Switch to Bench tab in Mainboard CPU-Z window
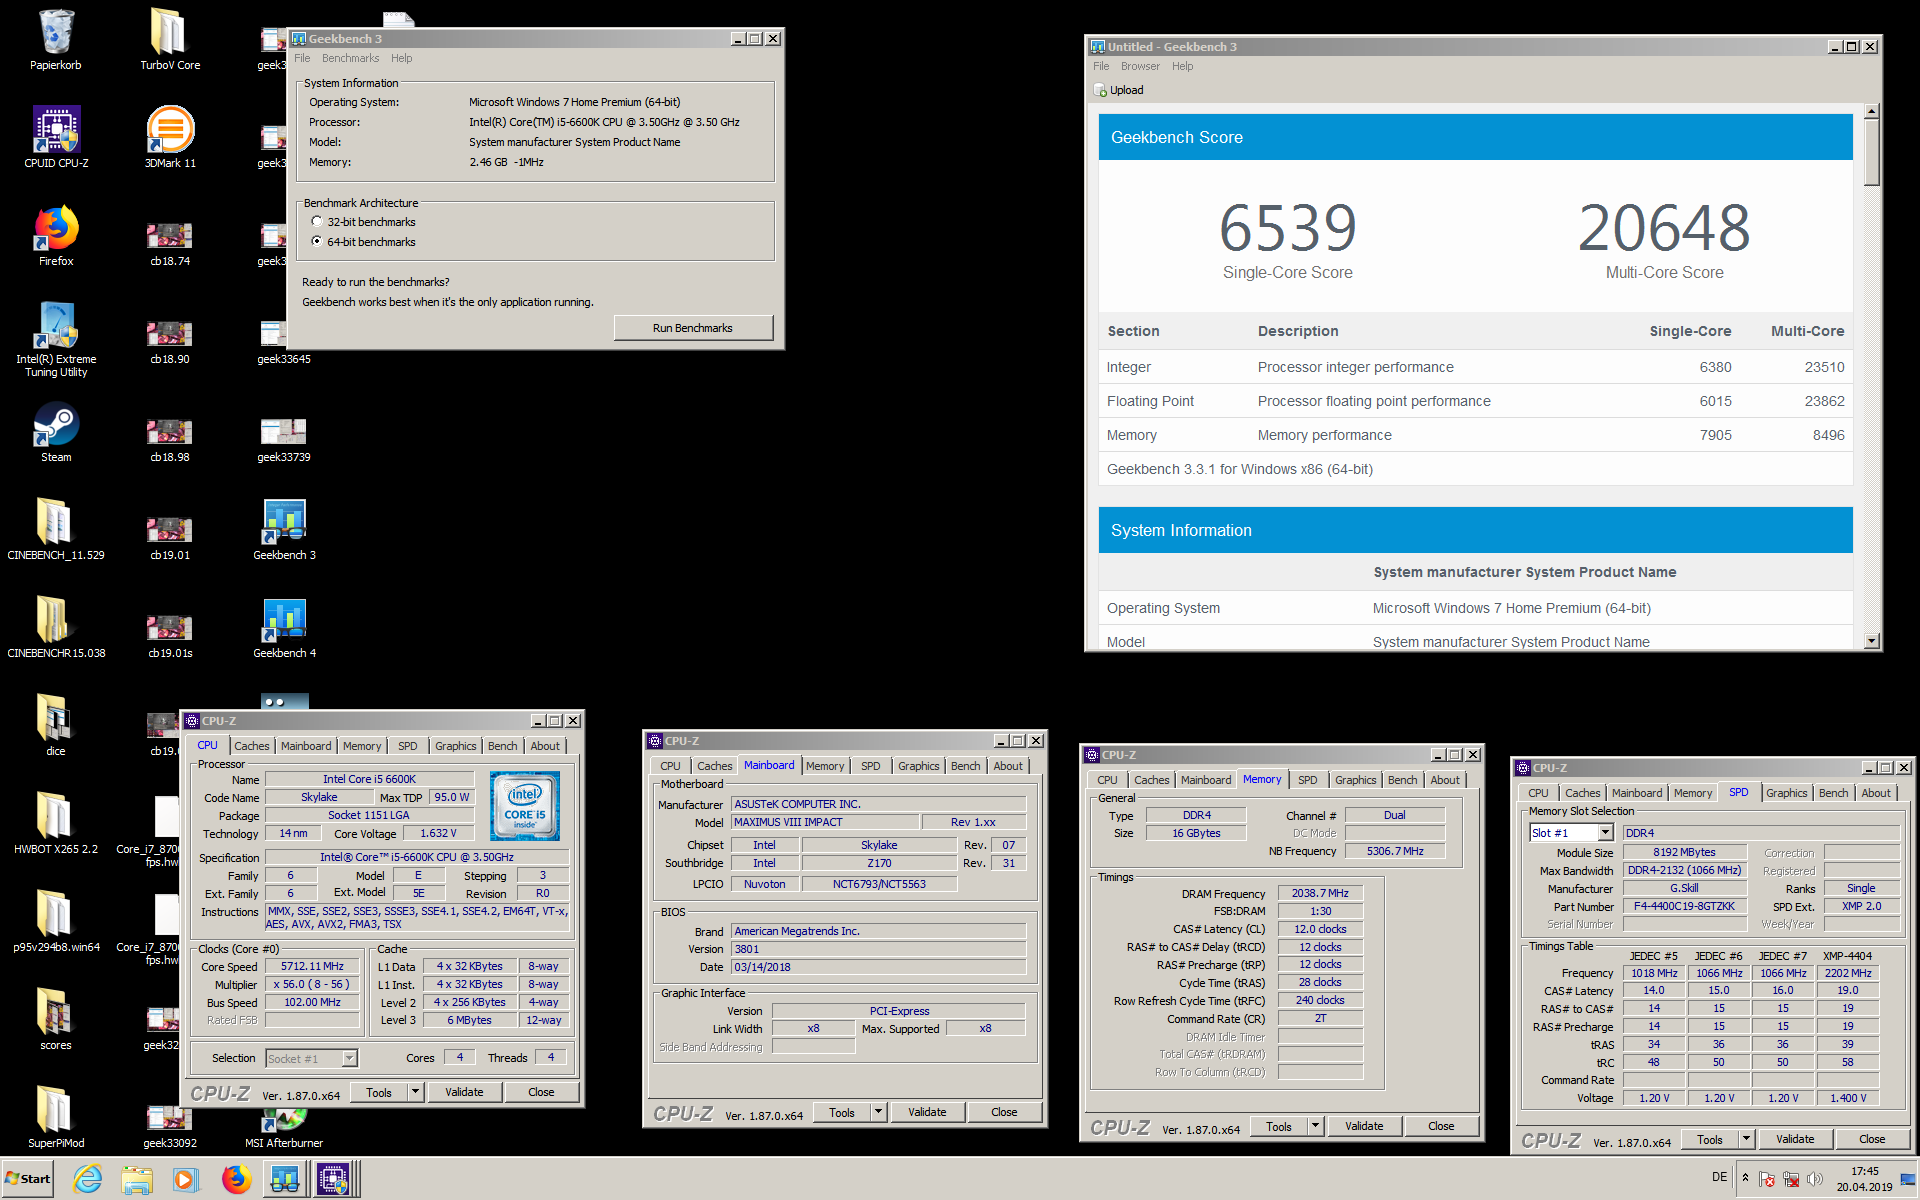This screenshot has width=1920, height=1200. coord(965,766)
